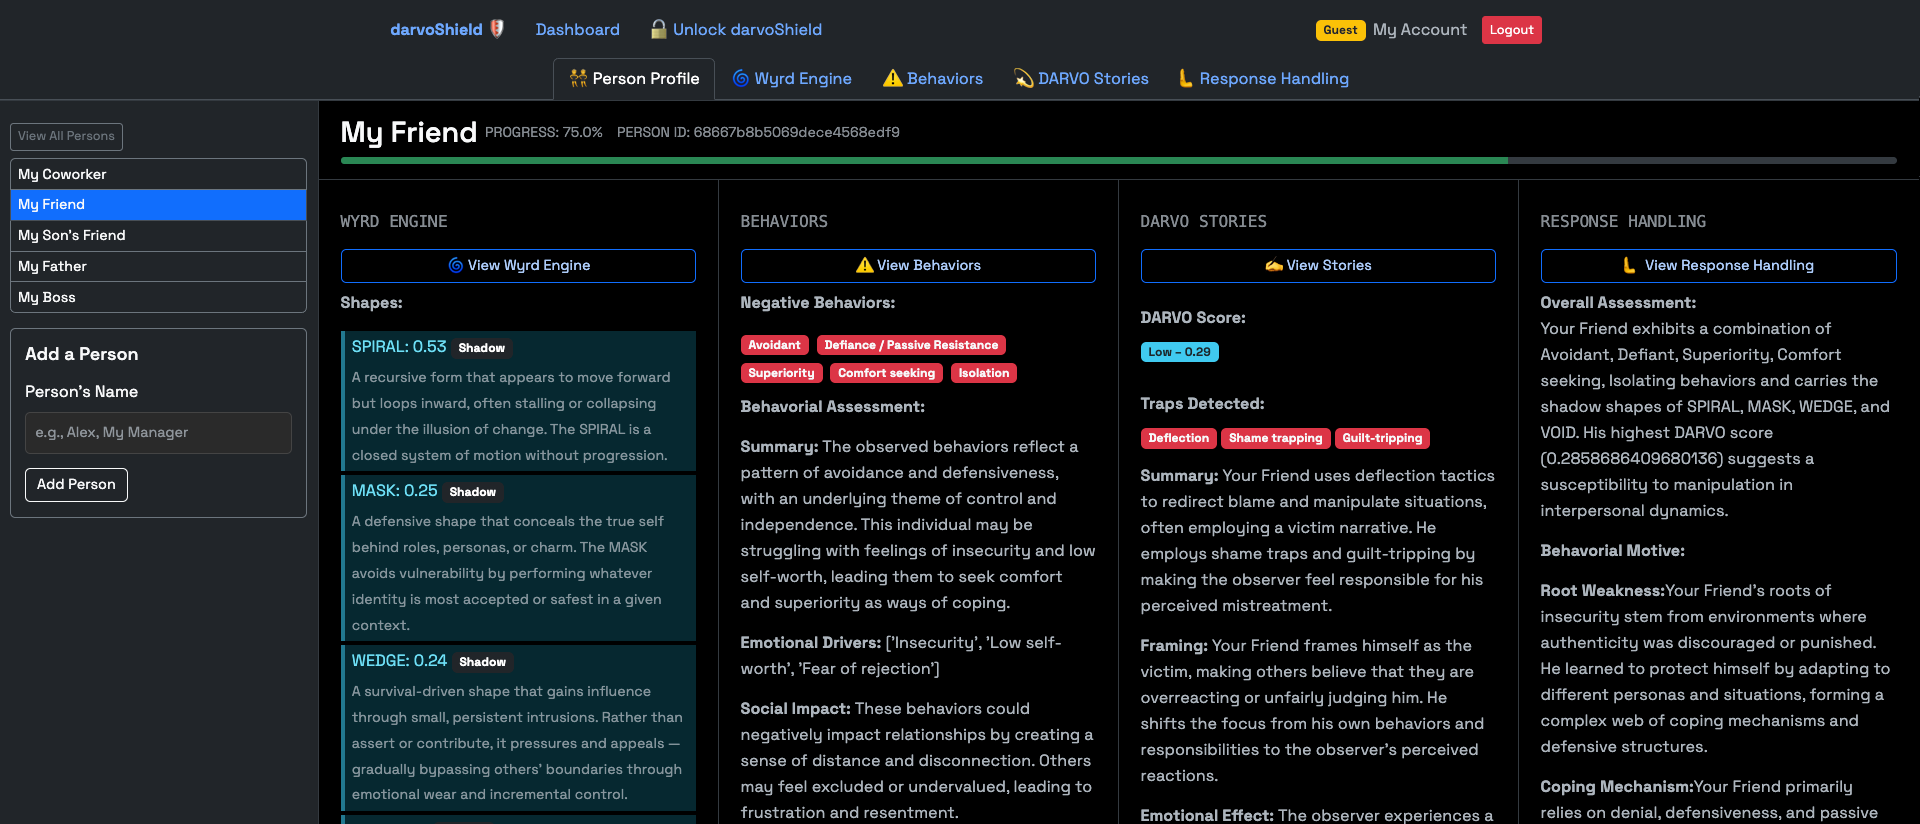Click the View Response Handling button
Image resolution: width=1920 pixels, height=824 pixels.
click(x=1718, y=265)
